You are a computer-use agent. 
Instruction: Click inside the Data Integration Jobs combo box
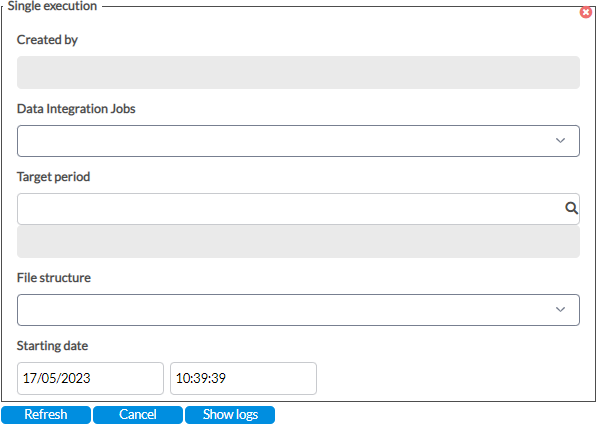pyautogui.click(x=298, y=141)
